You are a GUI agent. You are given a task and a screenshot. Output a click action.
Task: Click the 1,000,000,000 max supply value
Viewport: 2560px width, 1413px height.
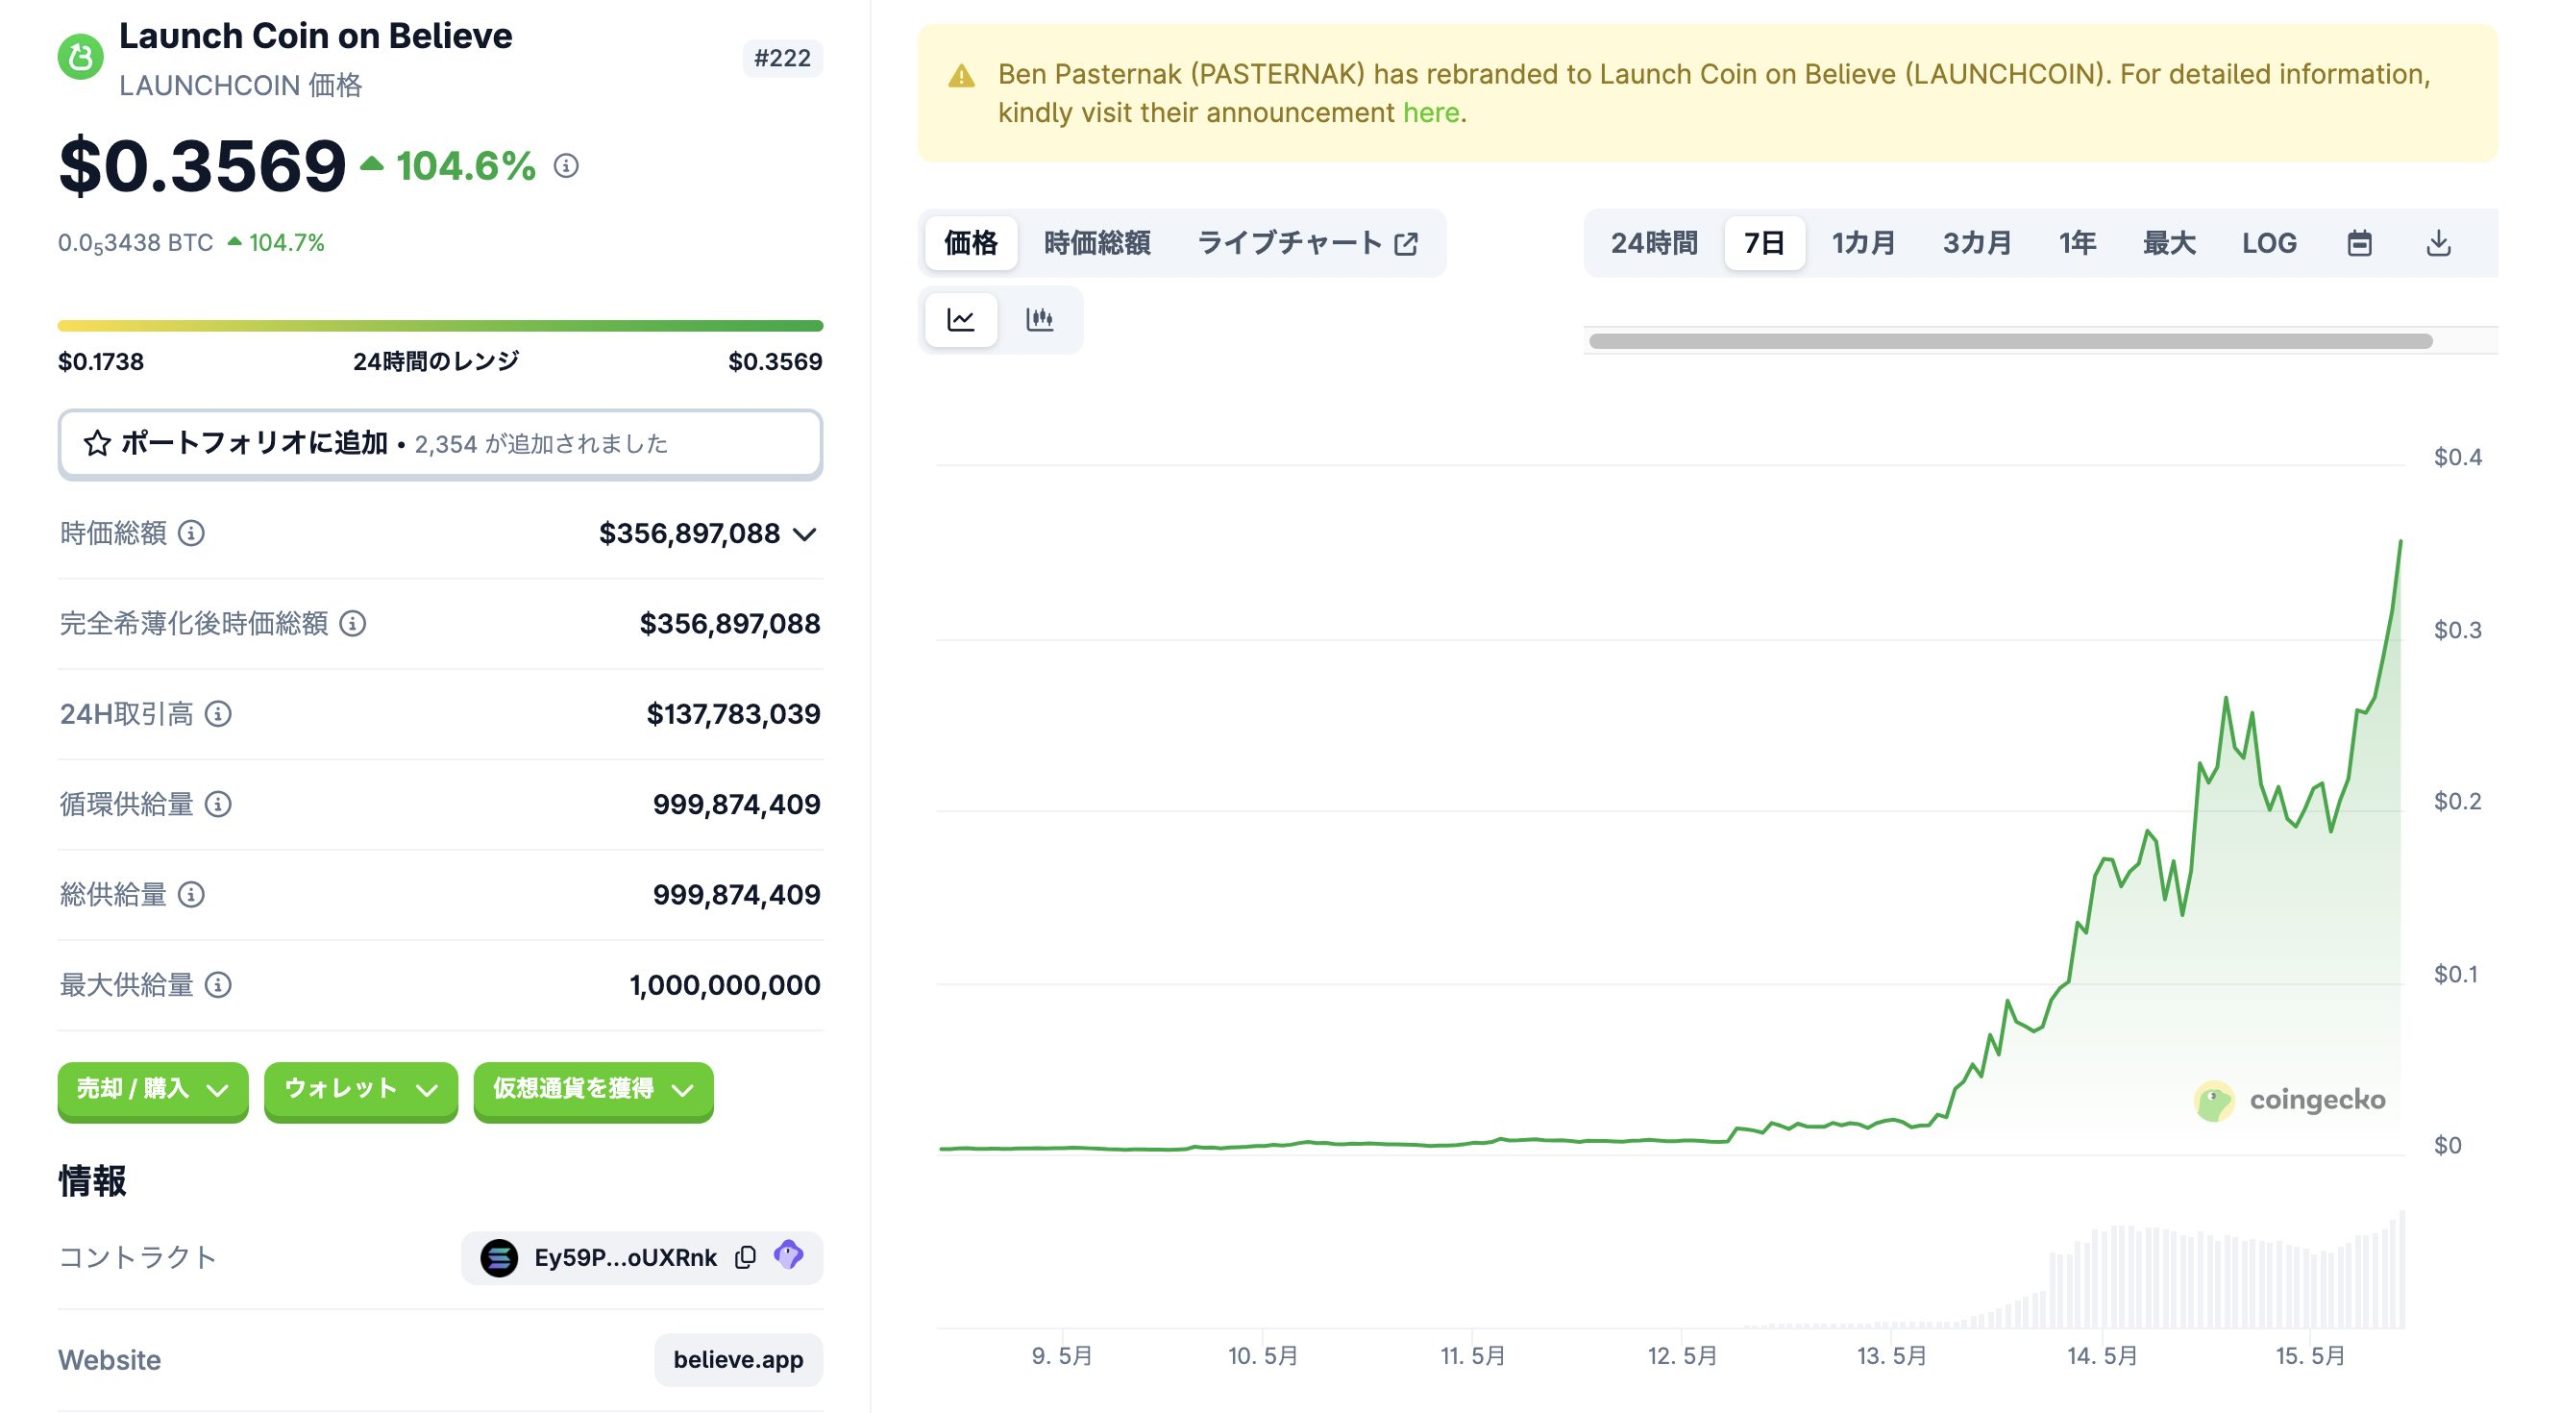pyautogui.click(x=725, y=986)
